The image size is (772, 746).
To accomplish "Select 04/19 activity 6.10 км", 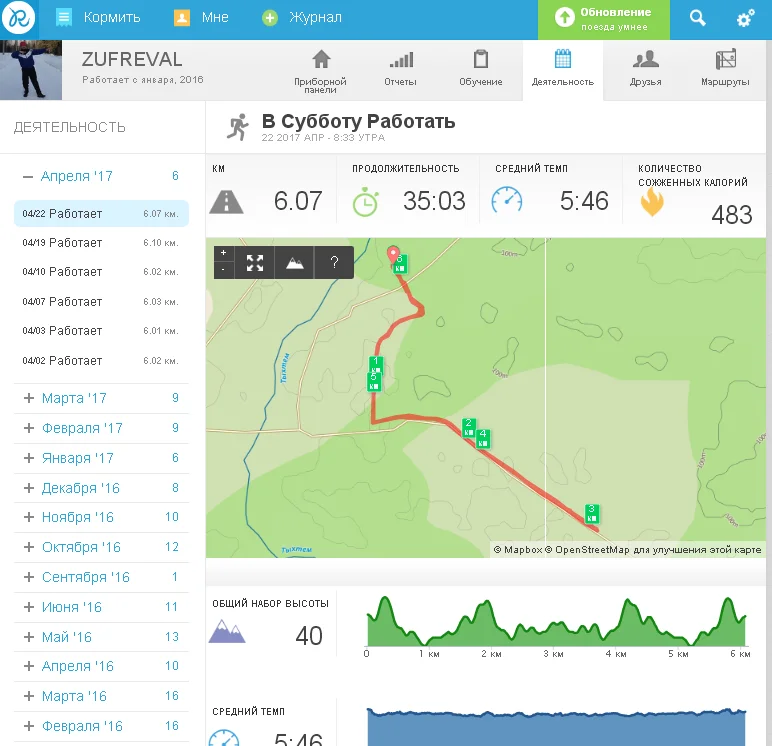I will tap(101, 243).
